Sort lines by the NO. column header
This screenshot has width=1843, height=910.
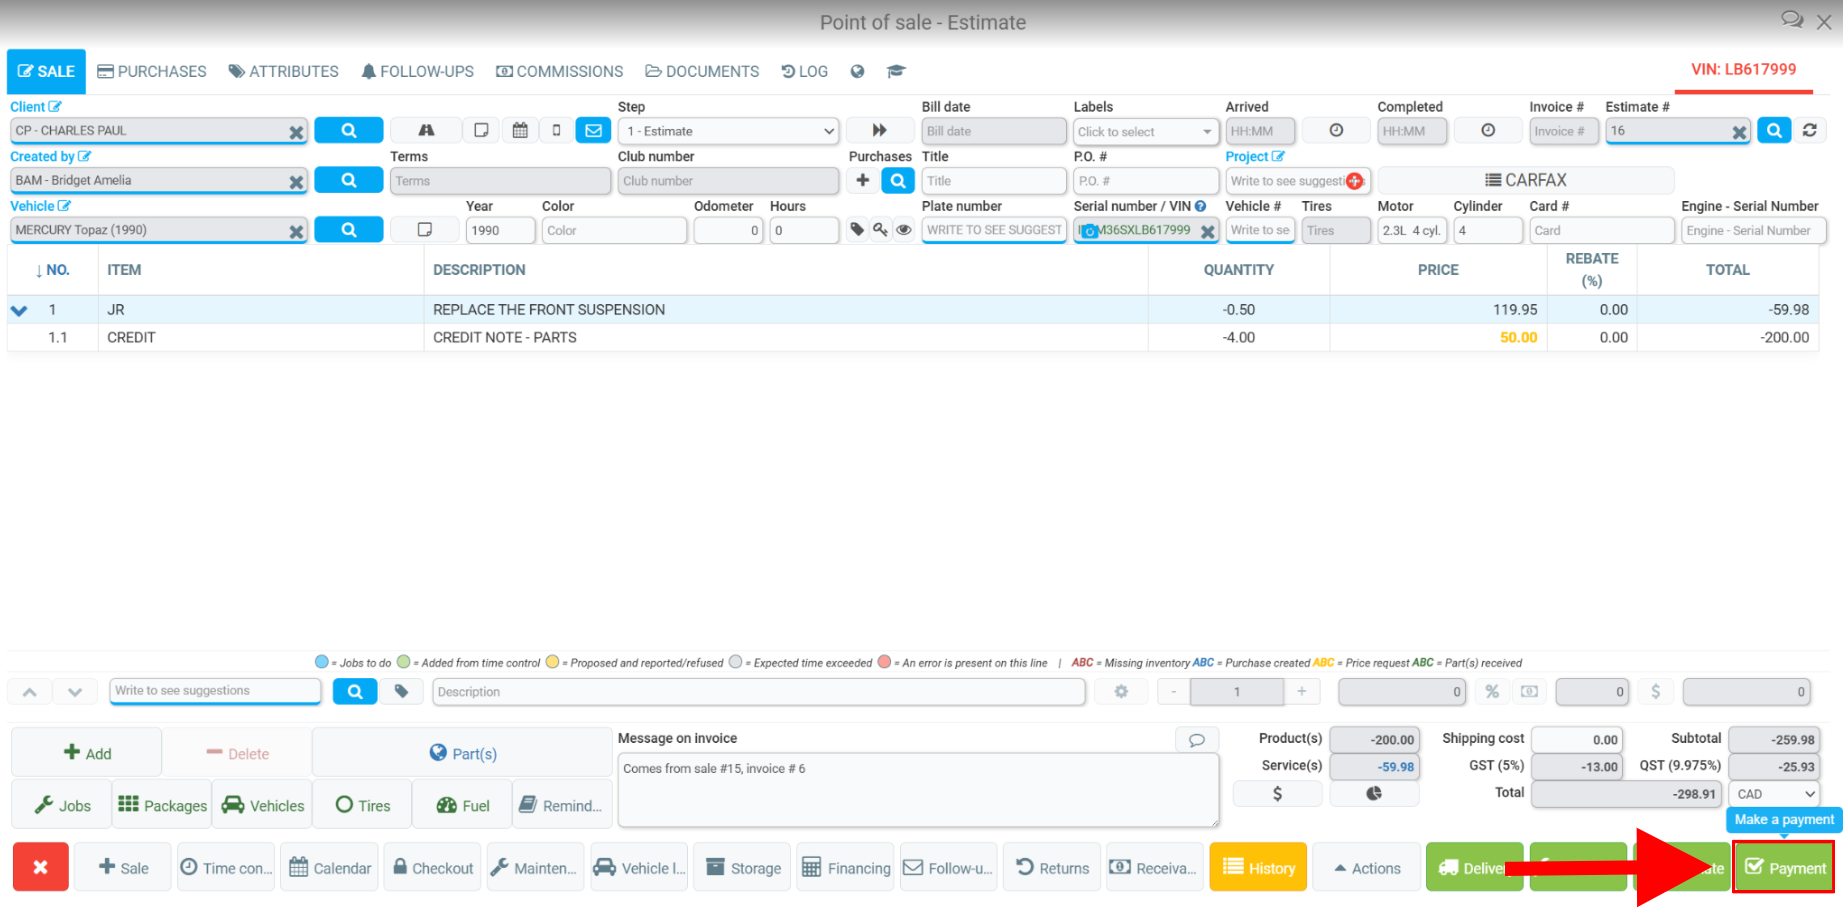point(52,270)
